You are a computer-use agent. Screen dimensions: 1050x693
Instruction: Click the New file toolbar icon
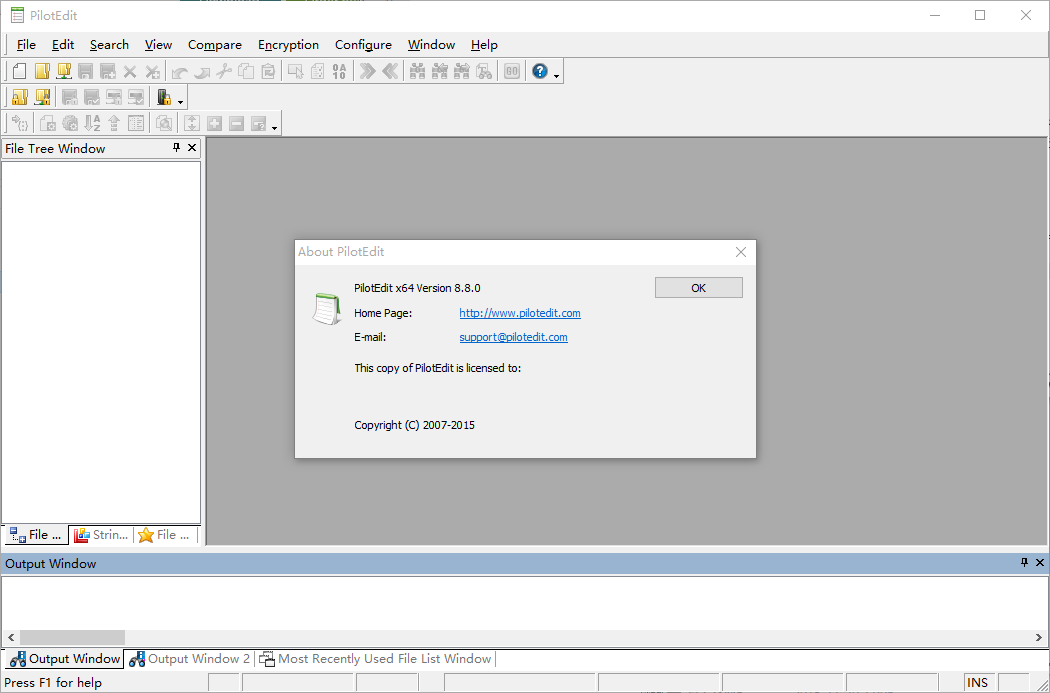pyautogui.click(x=19, y=71)
